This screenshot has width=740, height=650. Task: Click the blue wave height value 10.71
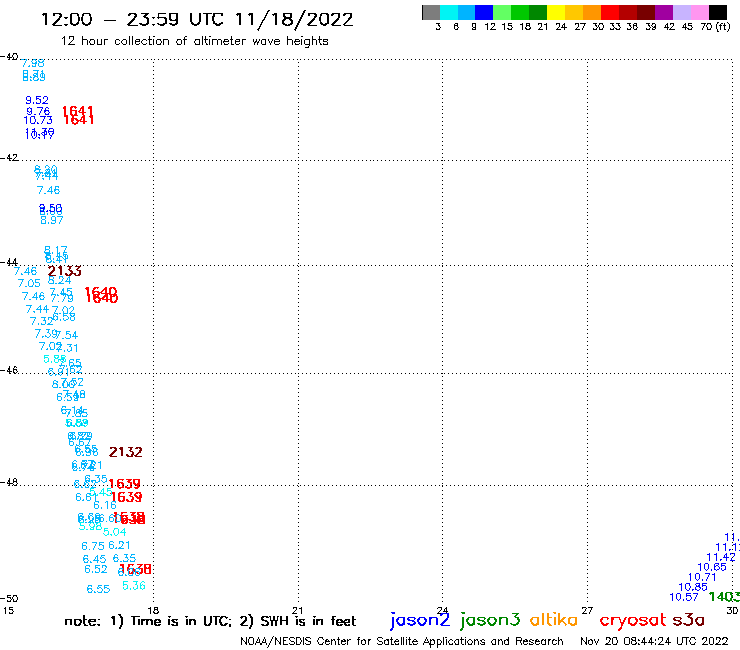(x=702, y=577)
